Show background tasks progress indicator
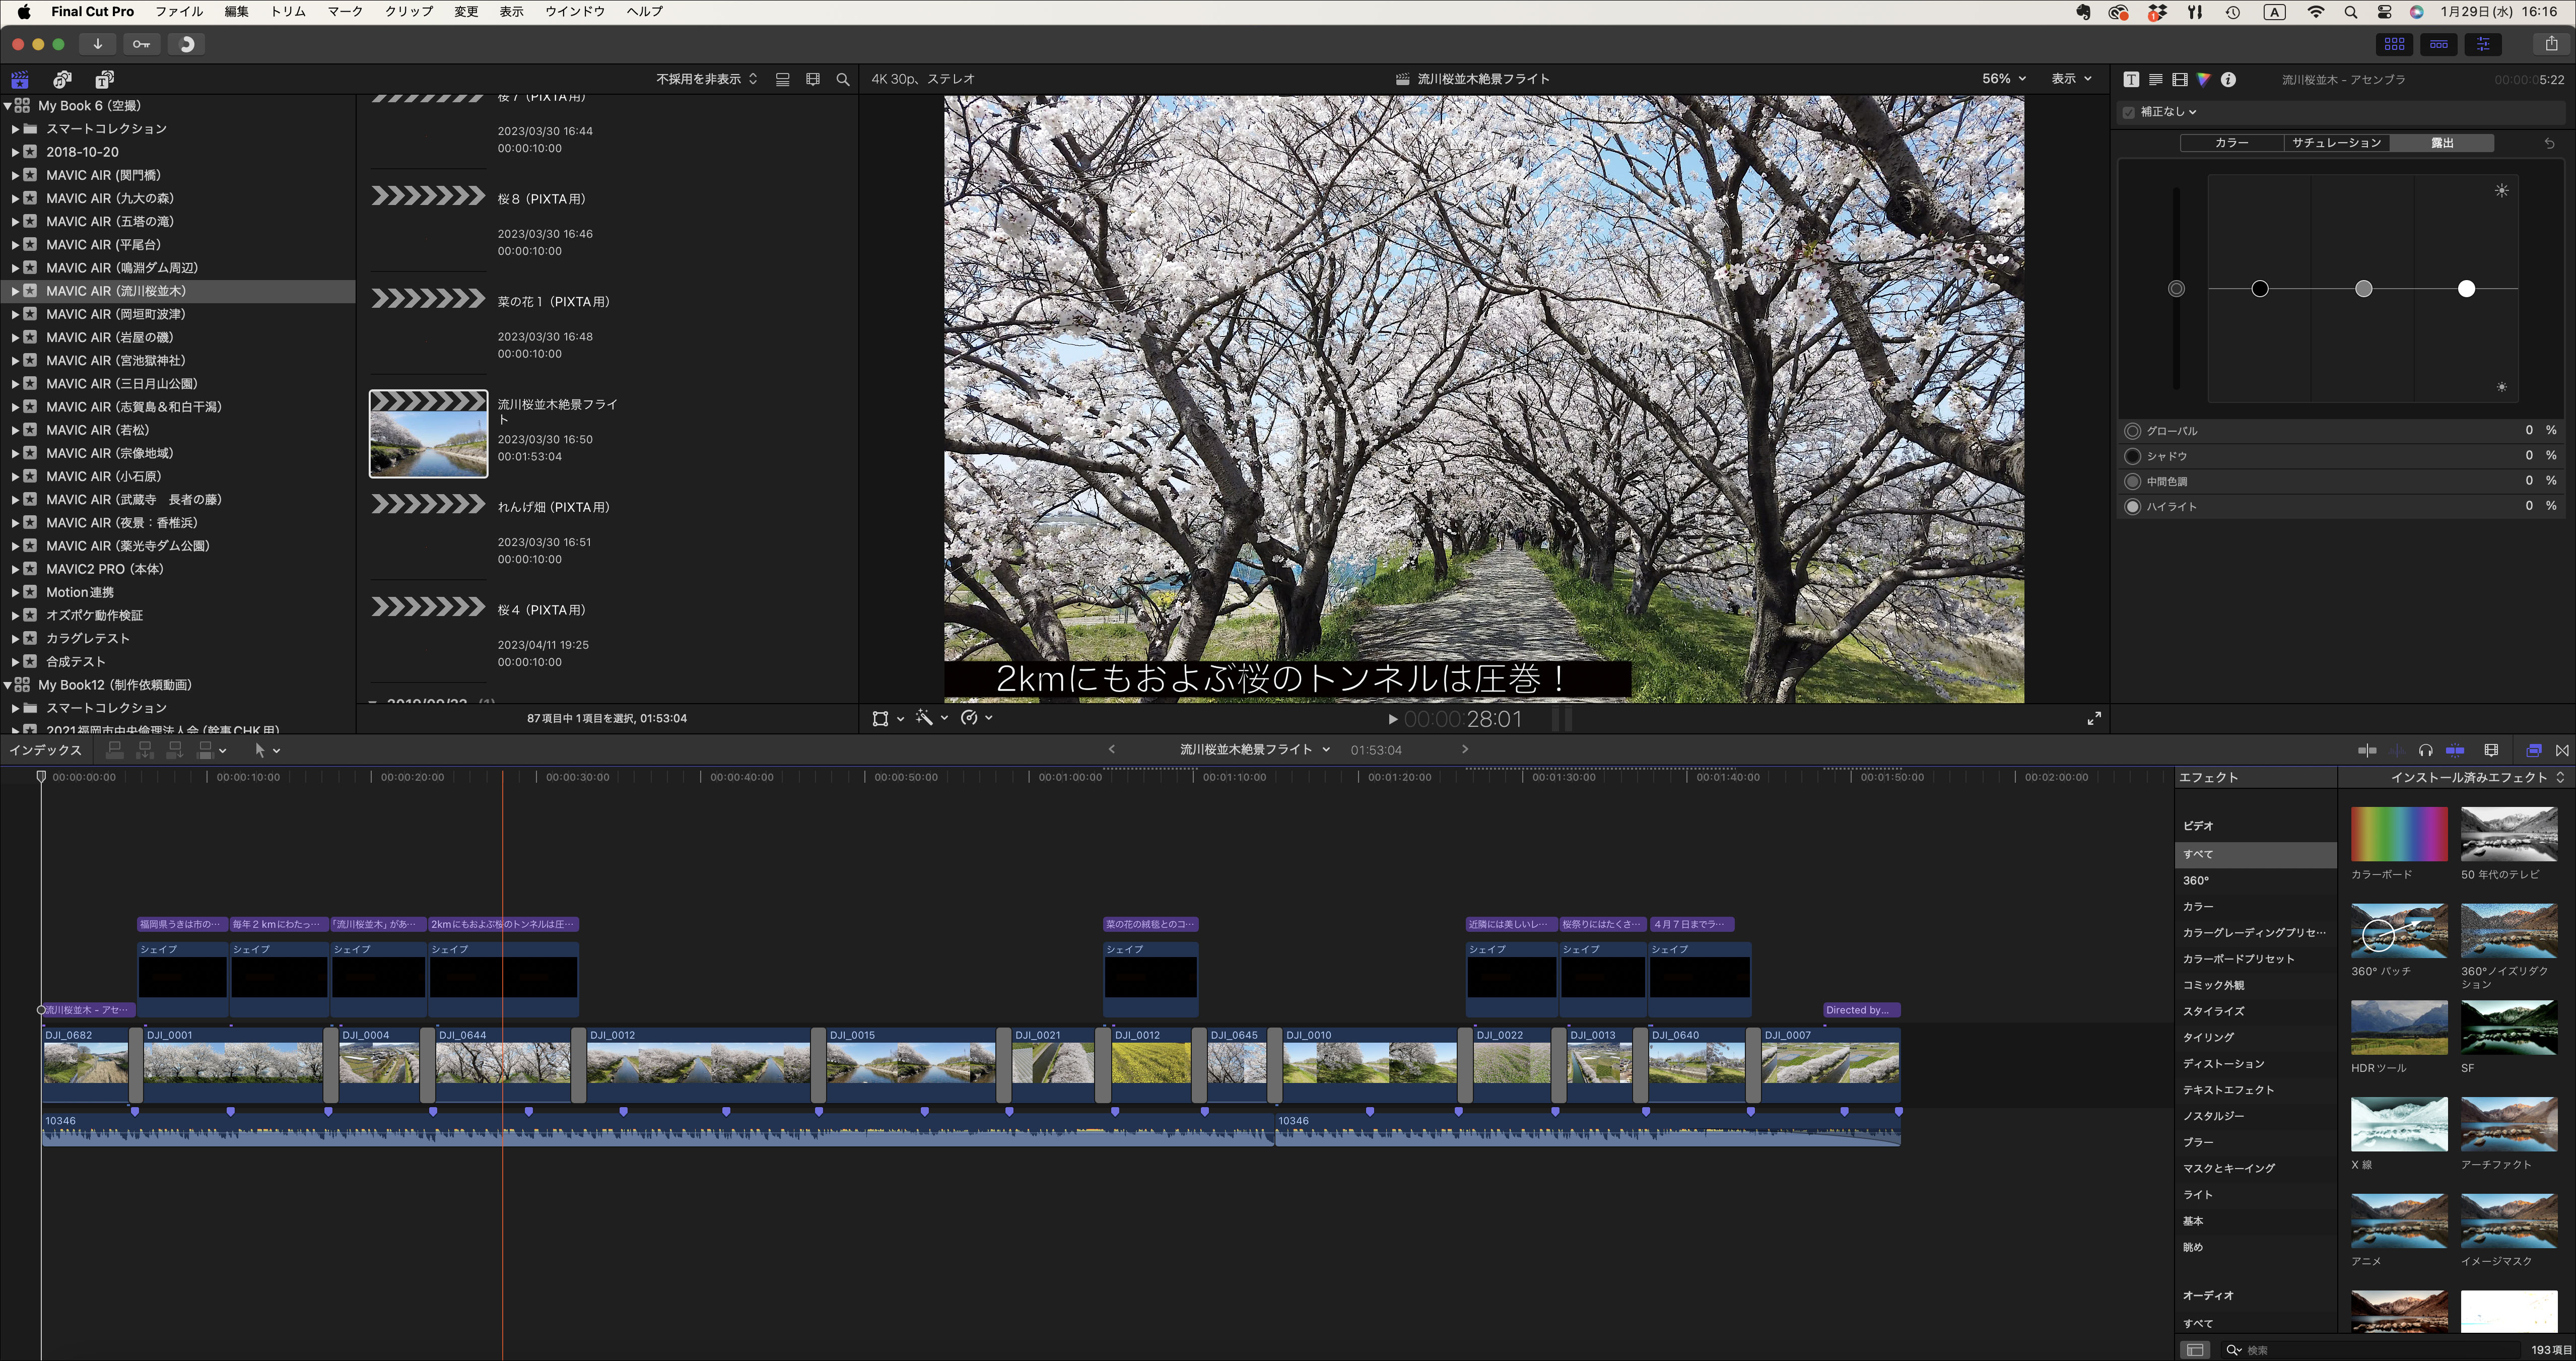 tap(186, 44)
